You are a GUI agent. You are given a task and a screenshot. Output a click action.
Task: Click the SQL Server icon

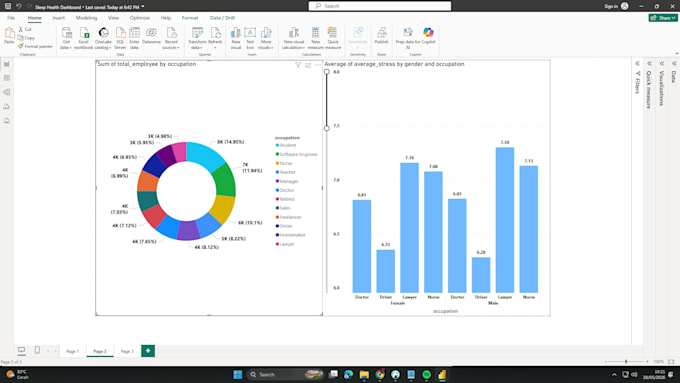(120, 39)
